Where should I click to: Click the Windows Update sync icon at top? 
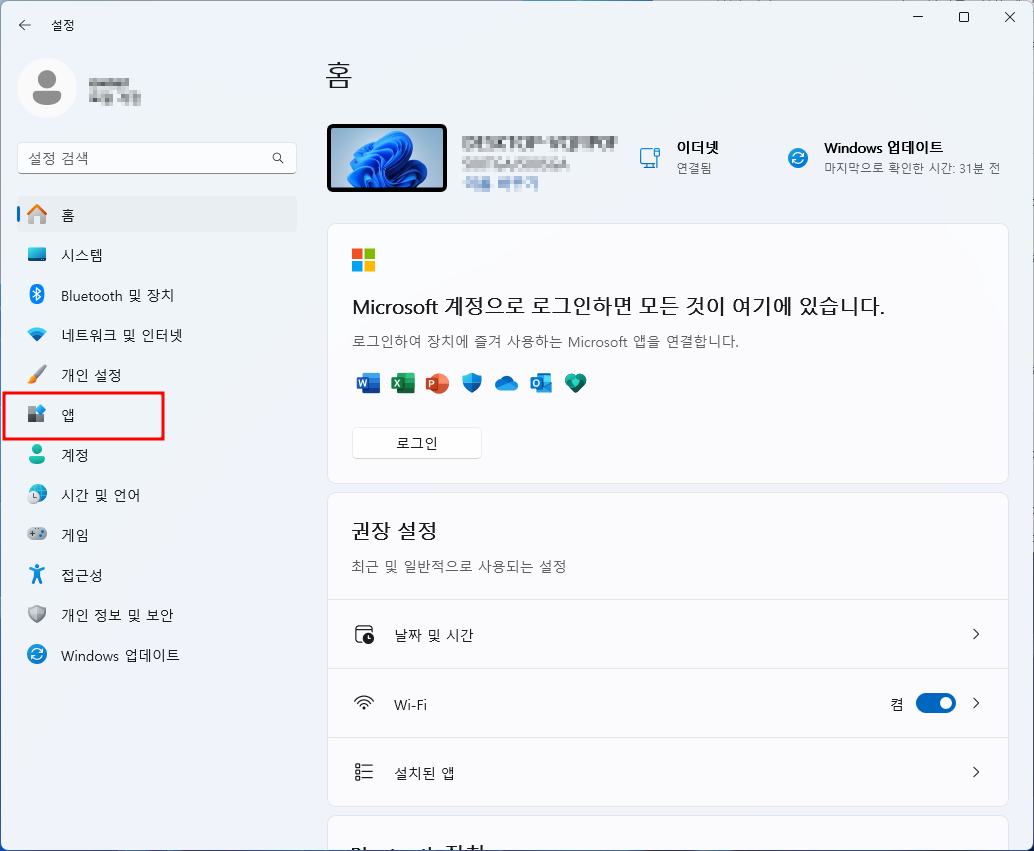click(x=798, y=158)
